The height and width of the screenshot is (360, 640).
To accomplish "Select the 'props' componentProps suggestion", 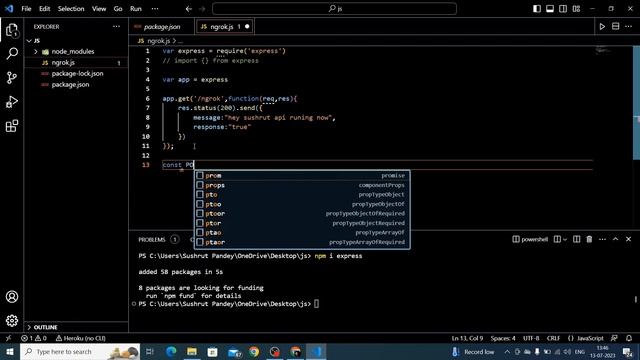I will (x=302, y=185).
